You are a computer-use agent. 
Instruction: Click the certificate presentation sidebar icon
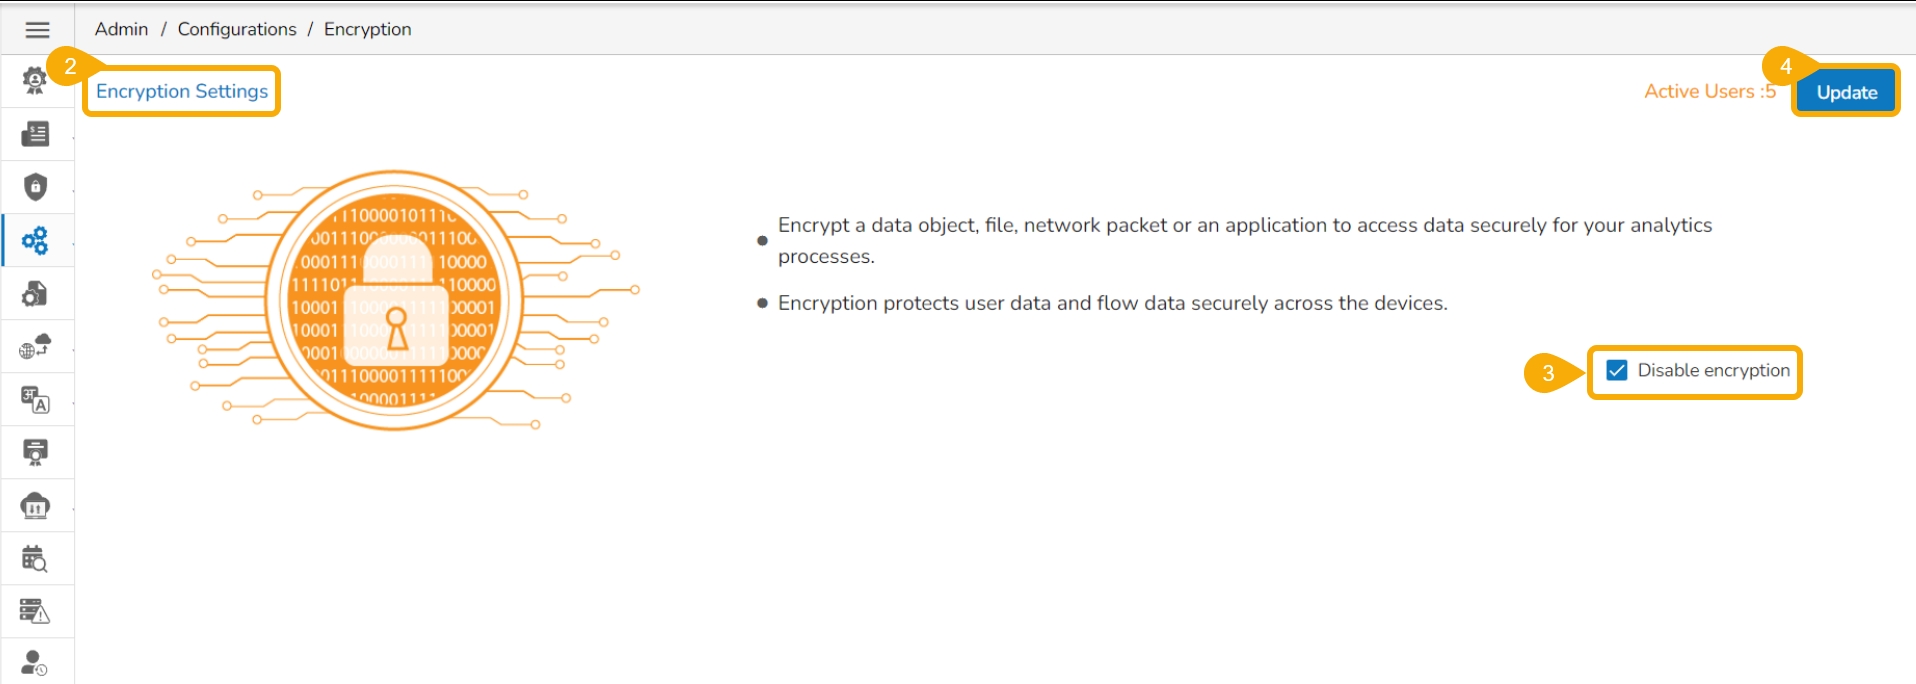[x=35, y=452]
